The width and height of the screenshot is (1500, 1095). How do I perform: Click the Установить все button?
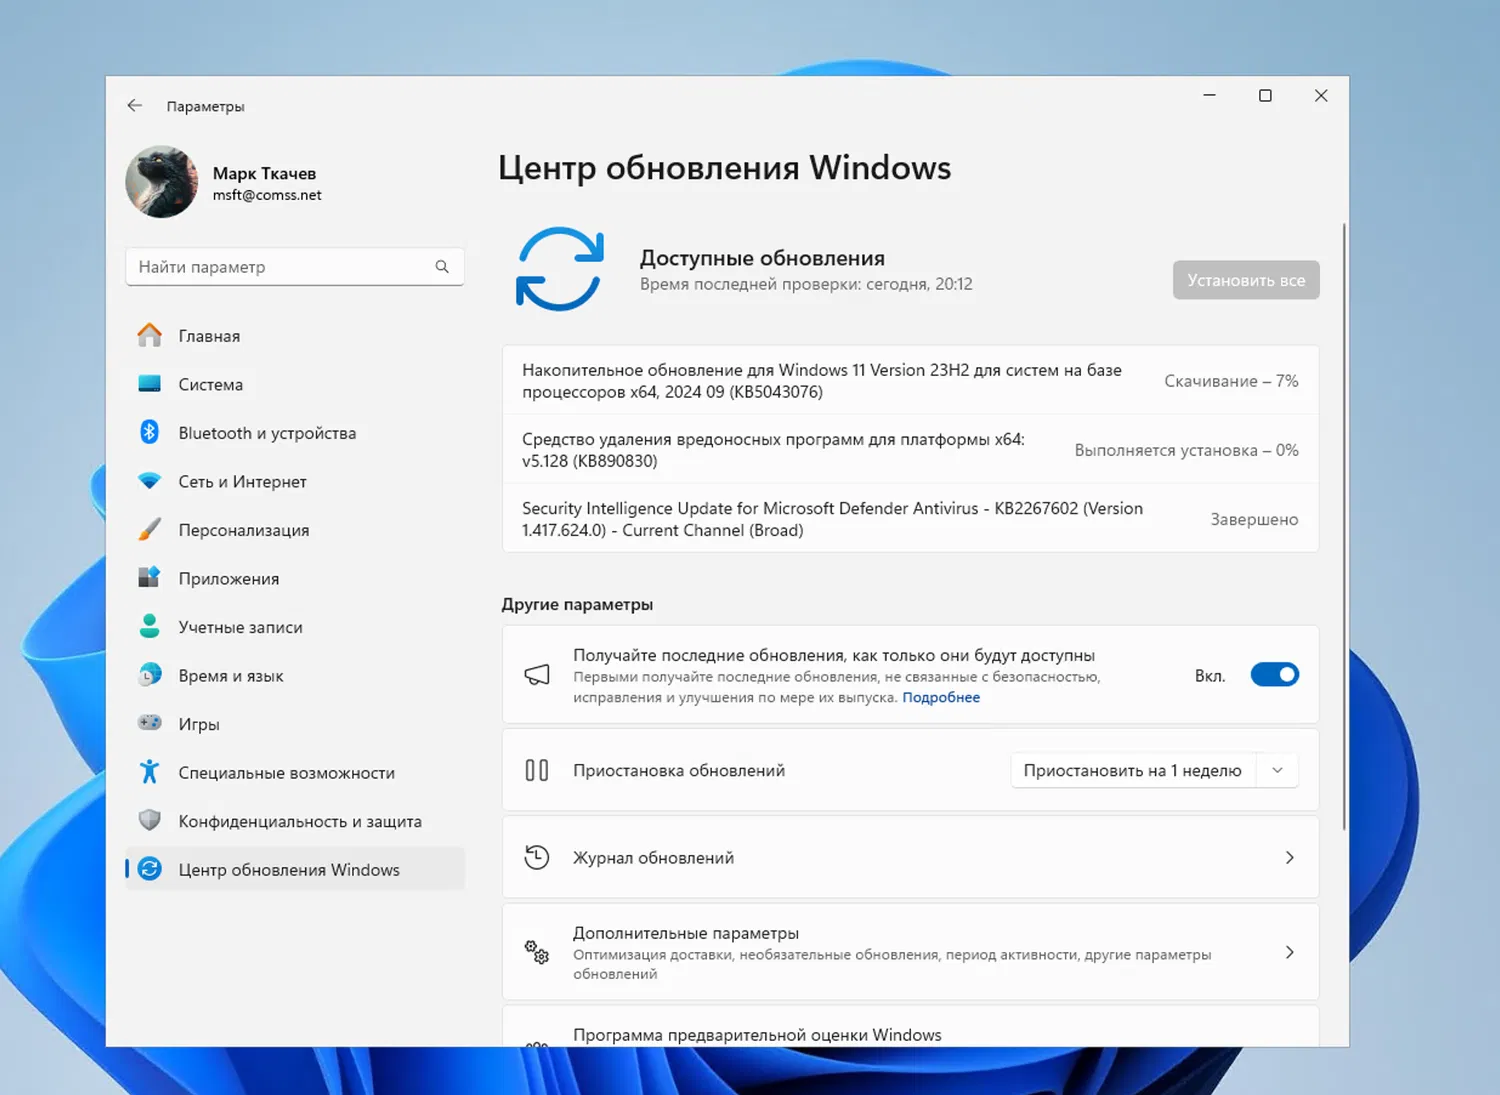(1246, 280)
